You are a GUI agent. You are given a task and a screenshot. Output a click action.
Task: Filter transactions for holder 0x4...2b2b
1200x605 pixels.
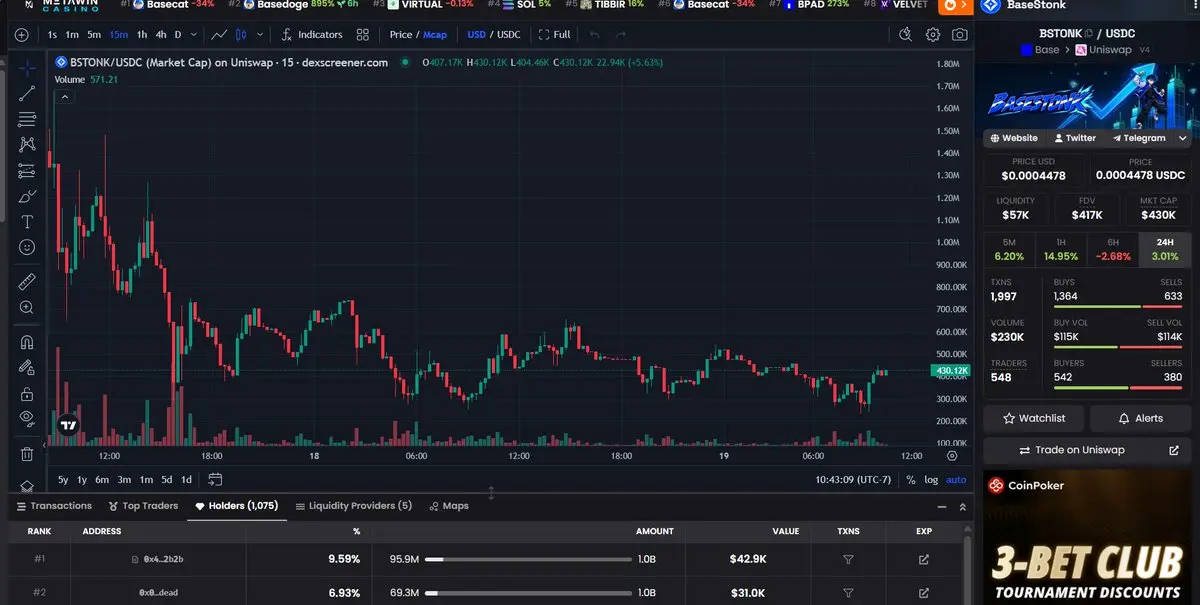coord(848,559)
